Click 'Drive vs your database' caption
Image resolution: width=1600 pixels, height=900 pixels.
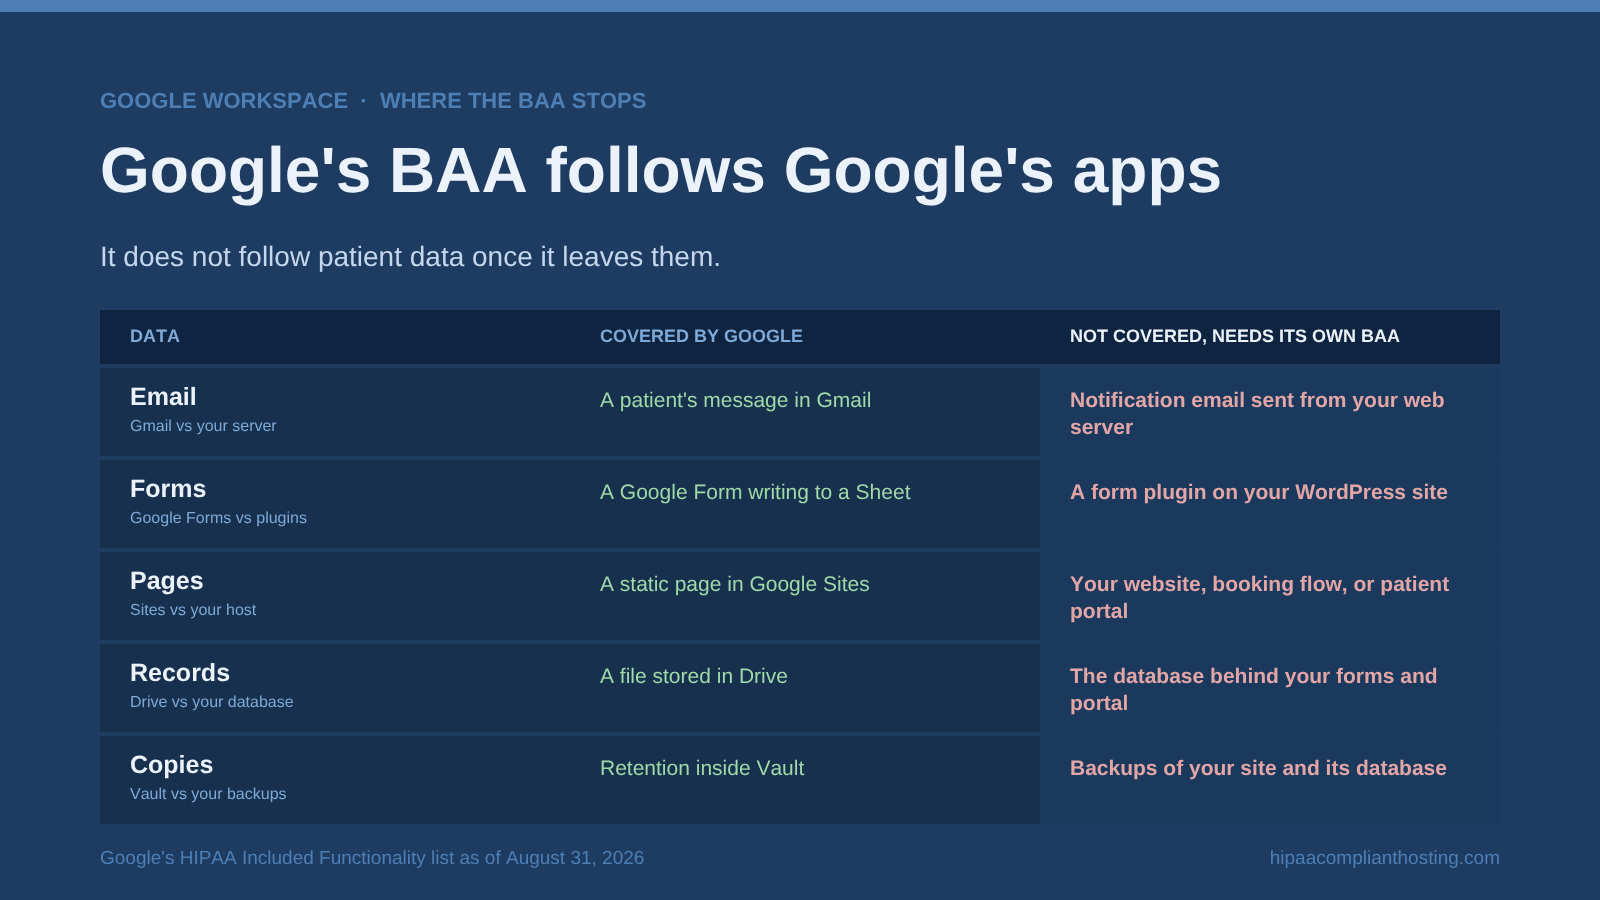coord(212,702)
